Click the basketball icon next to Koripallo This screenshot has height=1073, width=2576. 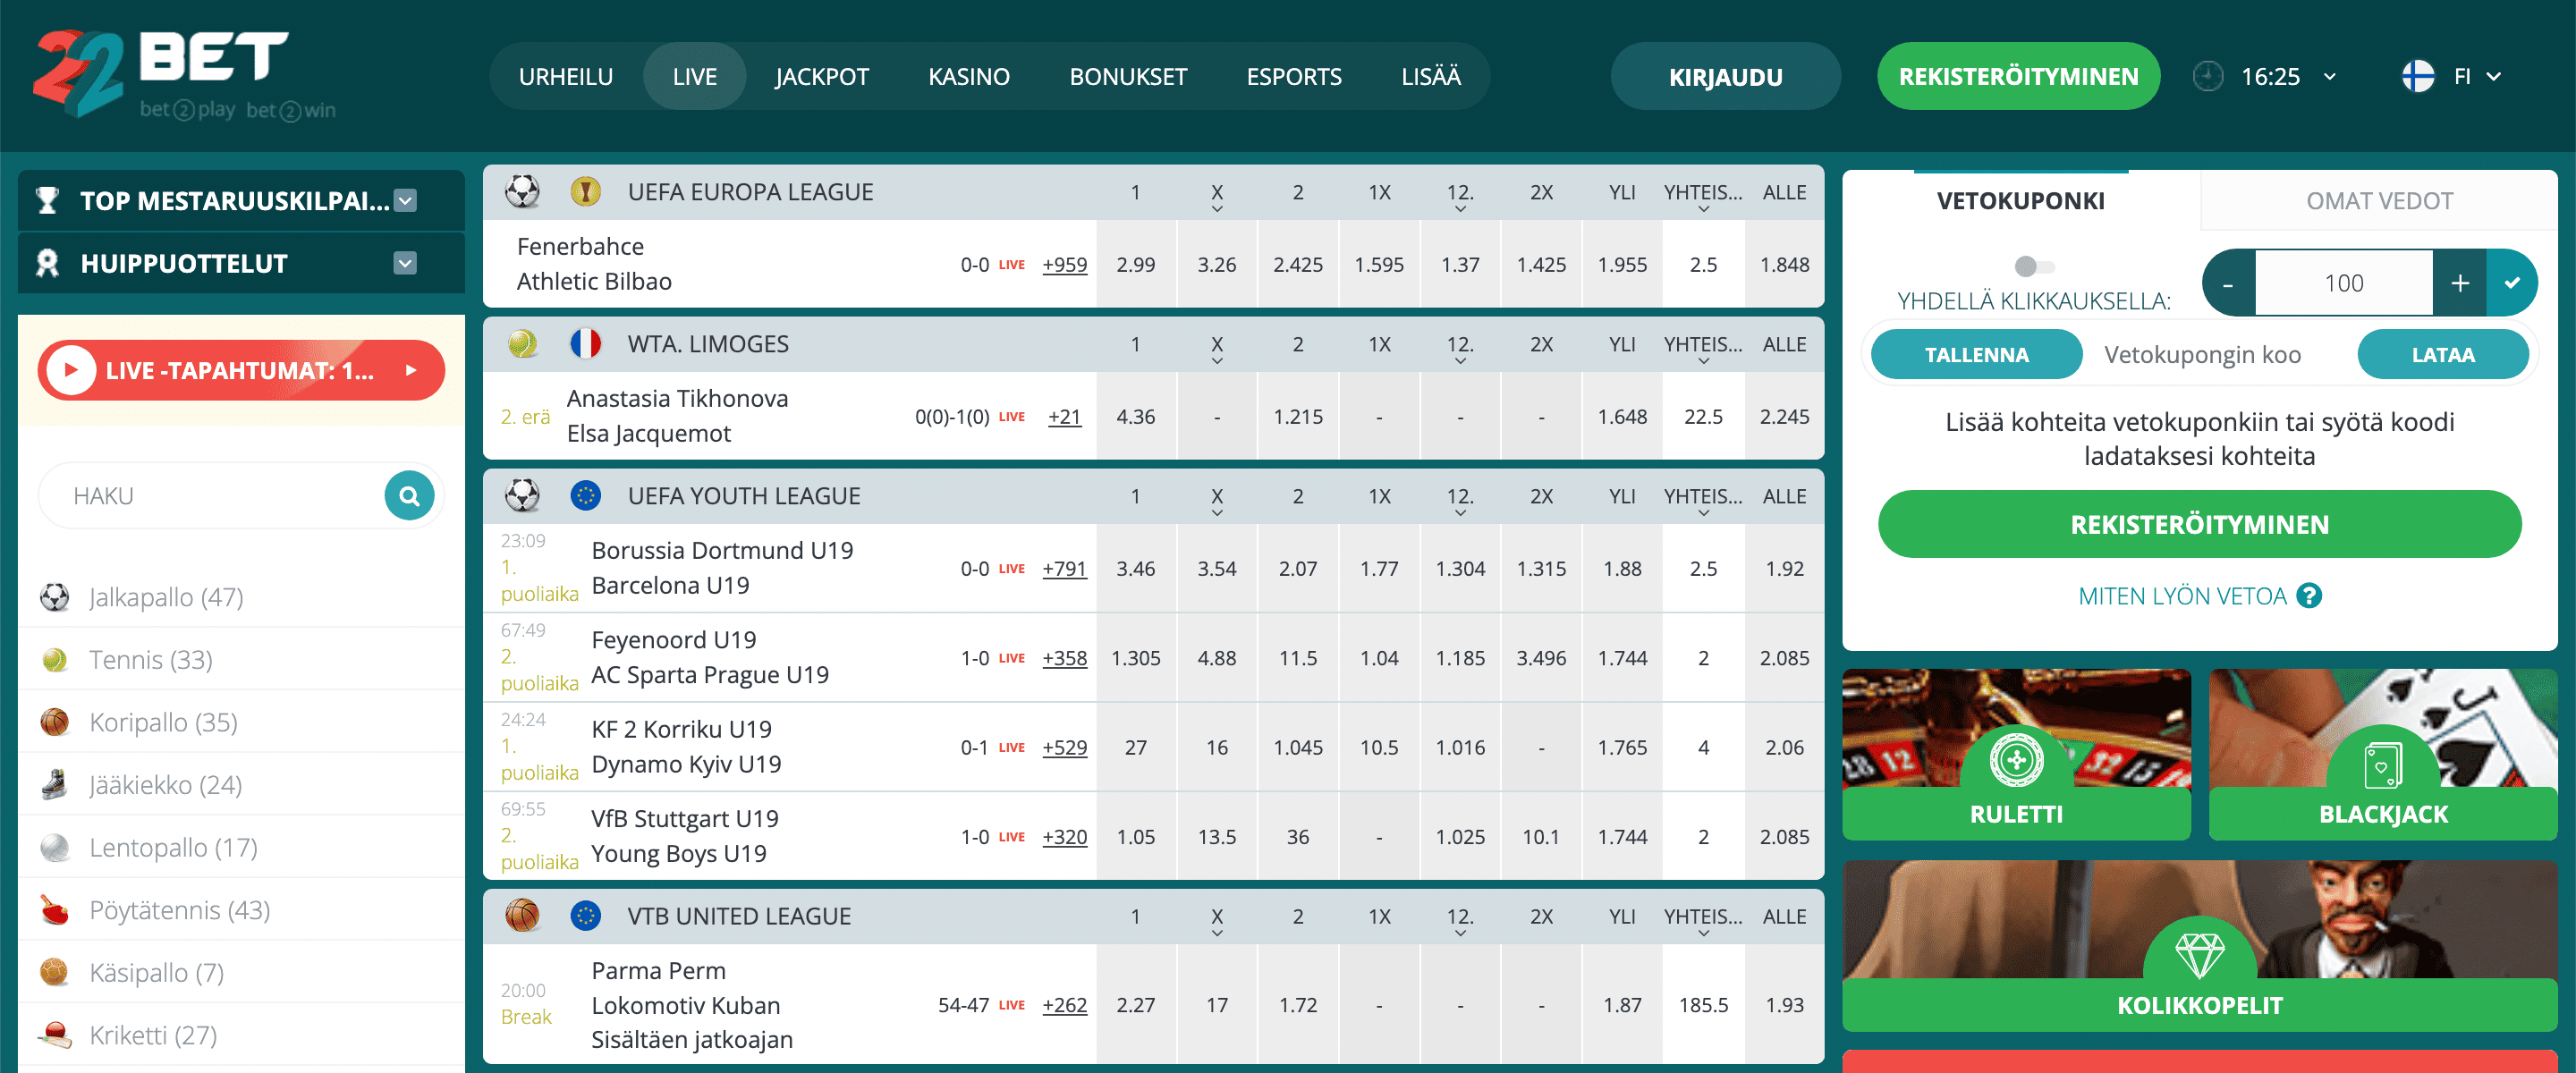55,722
